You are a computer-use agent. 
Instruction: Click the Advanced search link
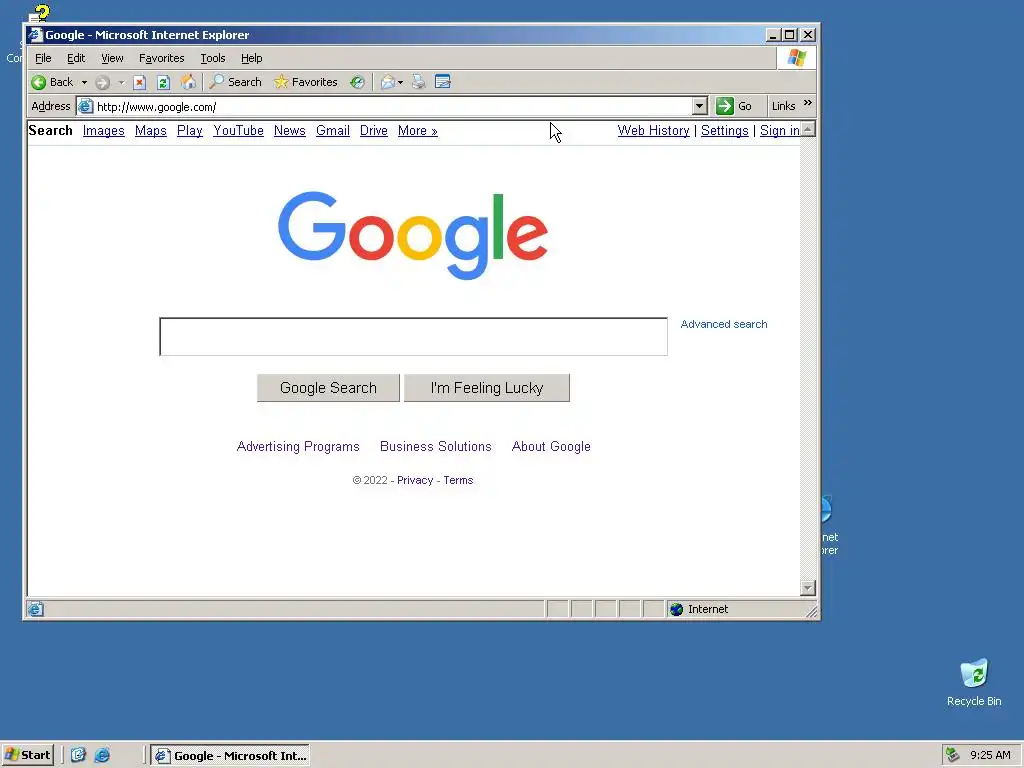724,324
